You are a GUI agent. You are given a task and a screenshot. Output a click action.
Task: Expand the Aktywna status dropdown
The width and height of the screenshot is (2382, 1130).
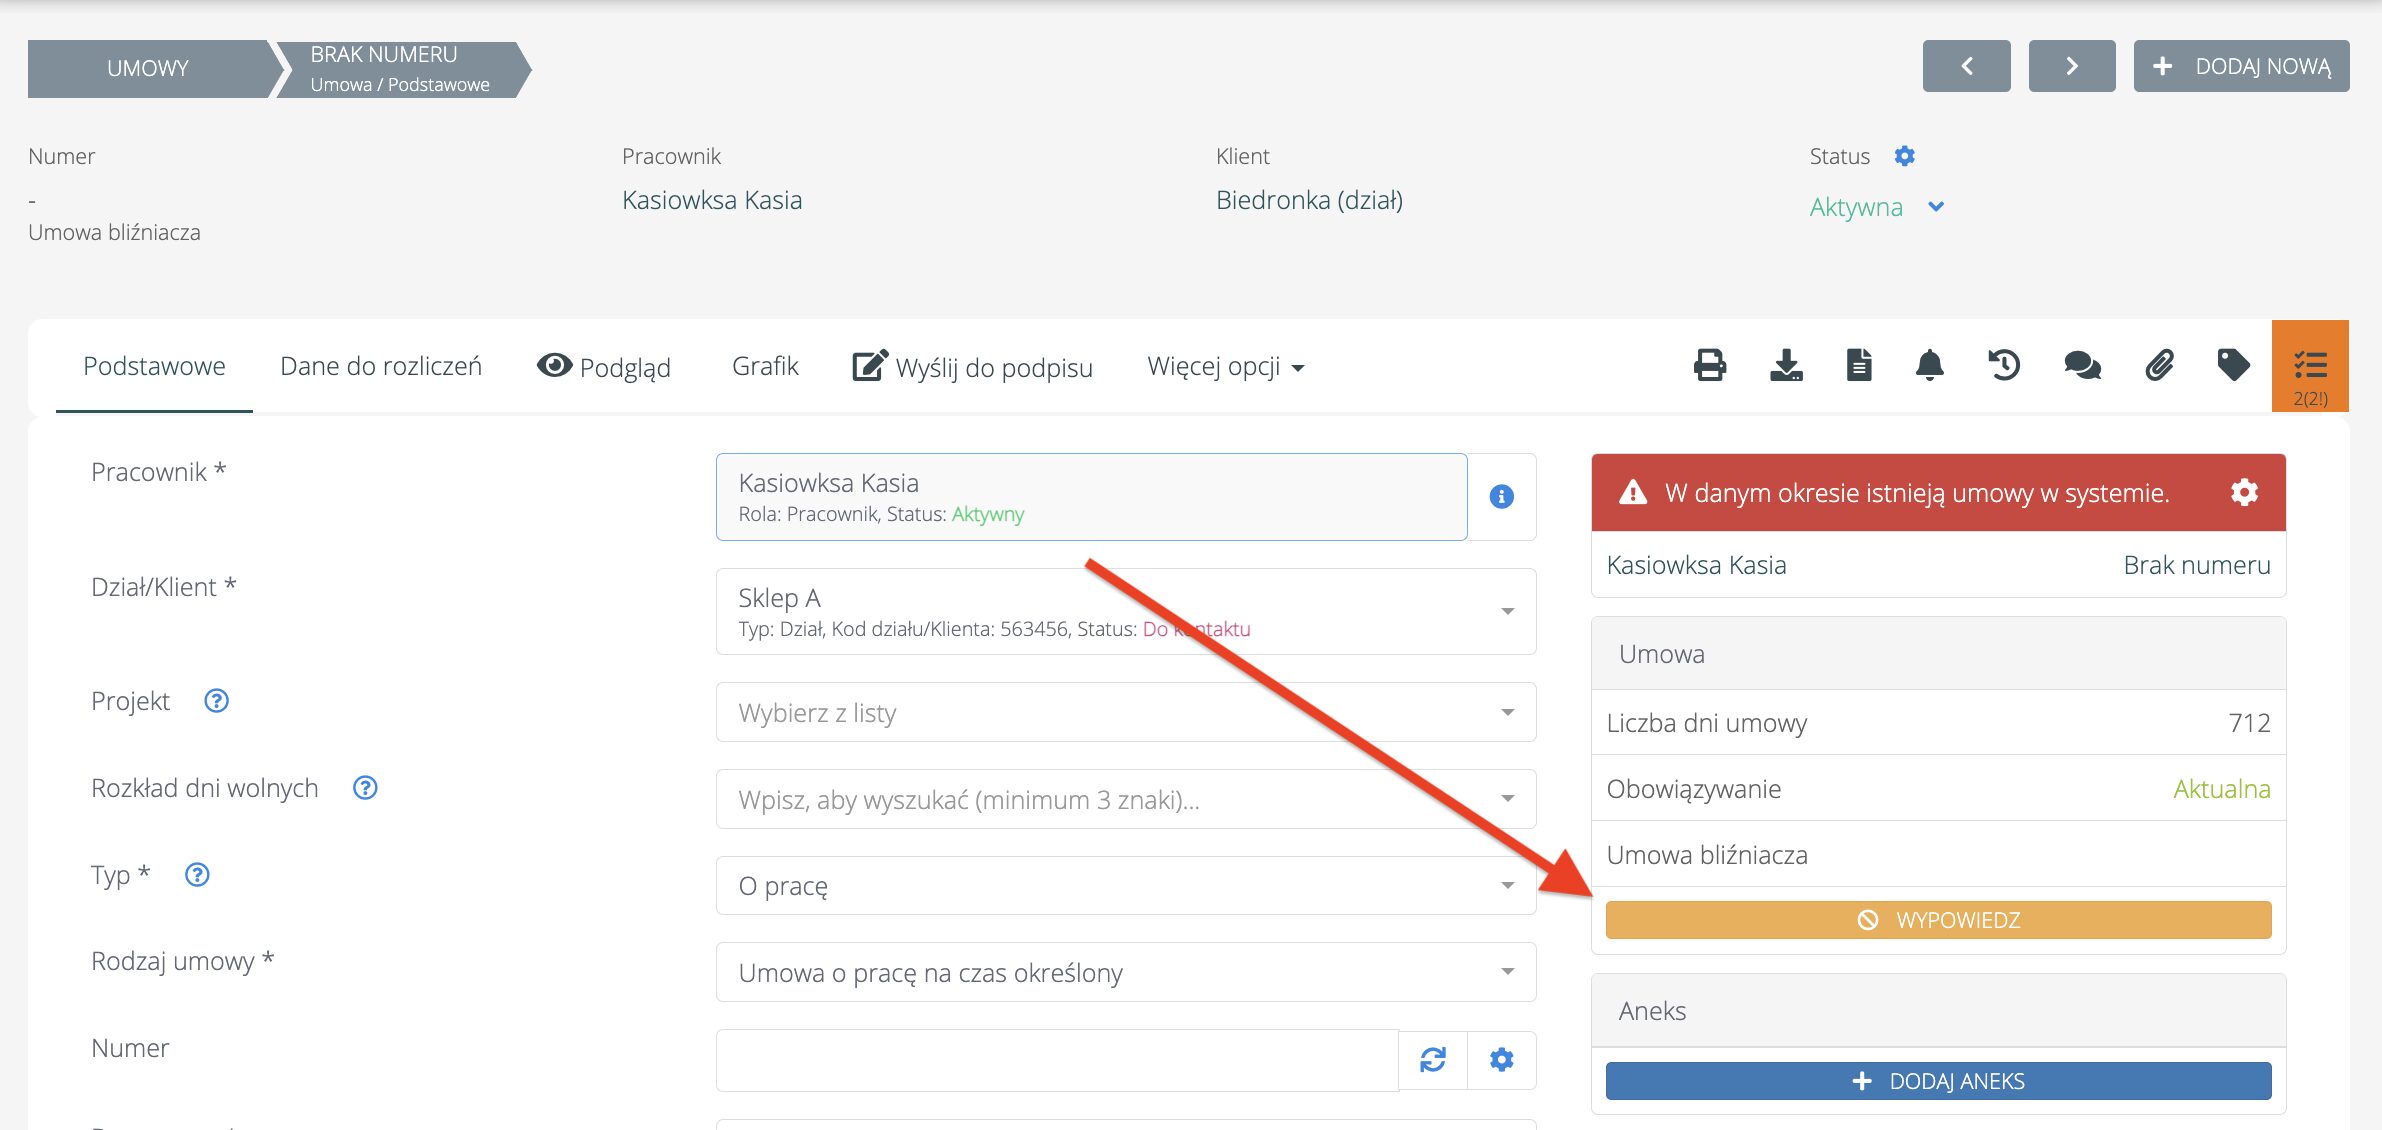coord(1936,207)
